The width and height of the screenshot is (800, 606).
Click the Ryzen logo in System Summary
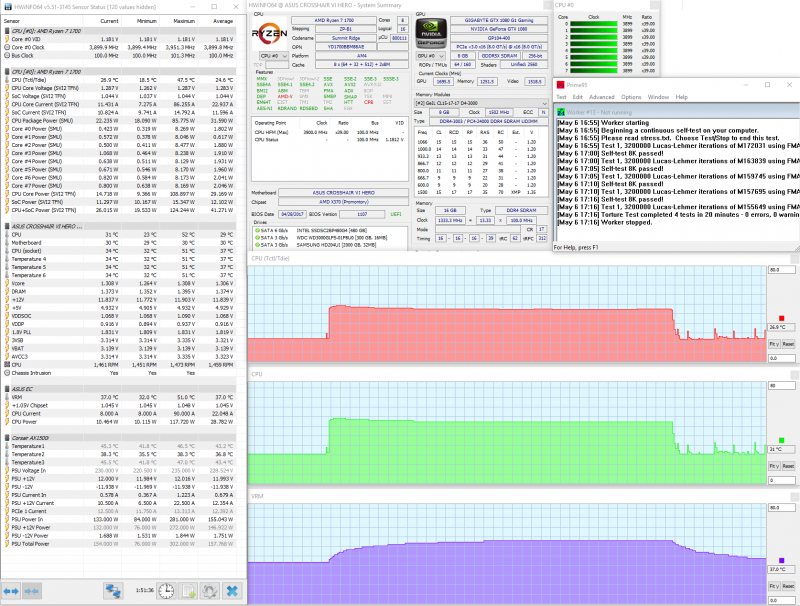point(269,34)
